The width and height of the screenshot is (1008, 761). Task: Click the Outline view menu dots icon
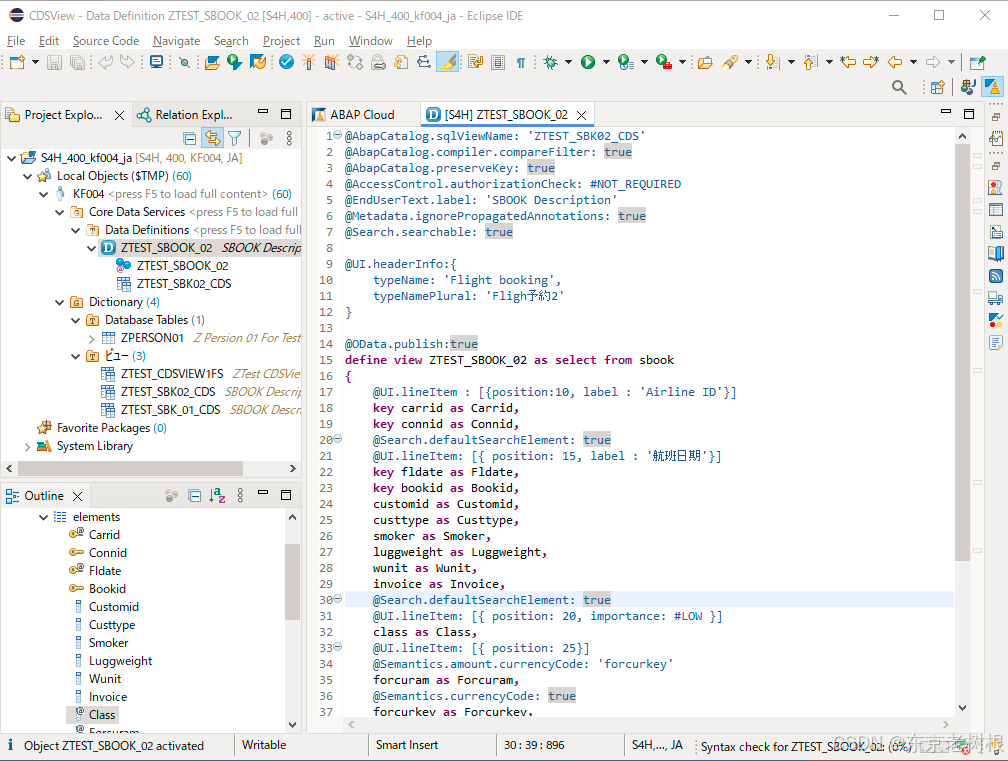click(x=240, y=496)
